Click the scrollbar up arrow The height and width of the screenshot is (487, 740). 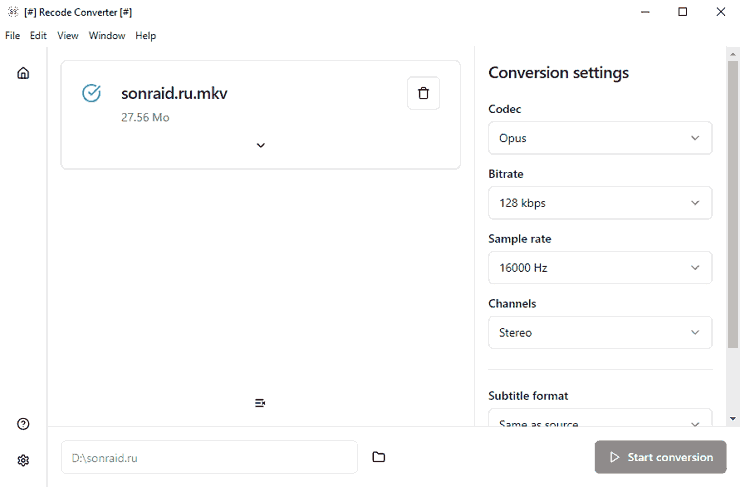click(x=732, y=54)
